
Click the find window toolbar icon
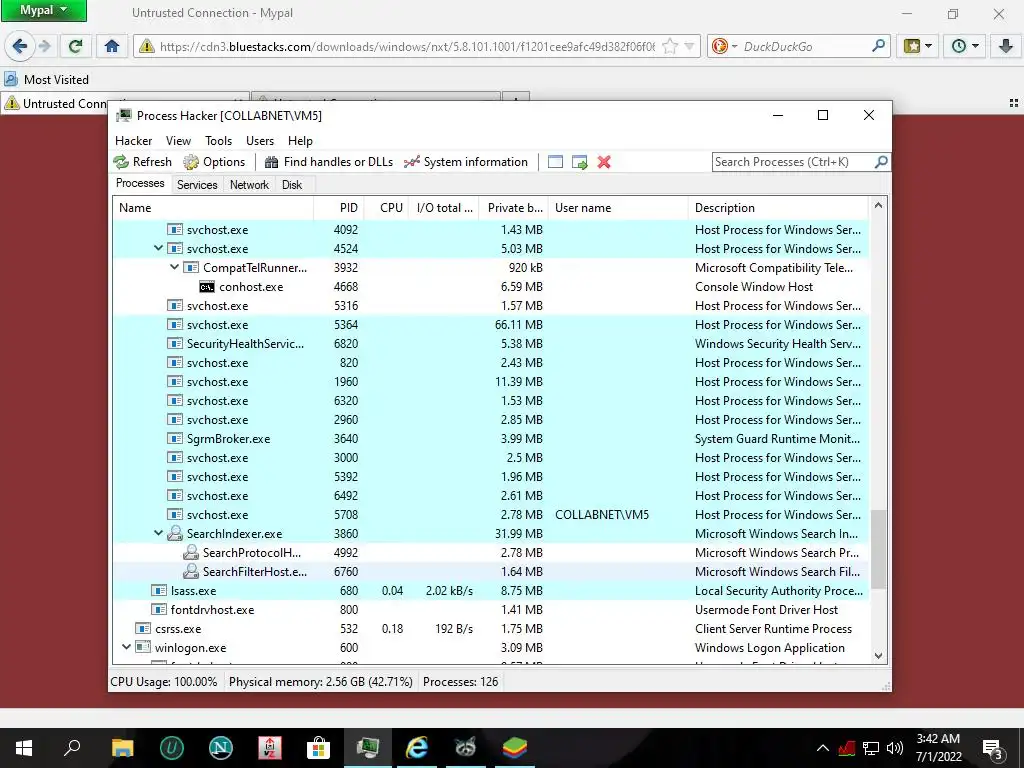(x=555, y=162)
